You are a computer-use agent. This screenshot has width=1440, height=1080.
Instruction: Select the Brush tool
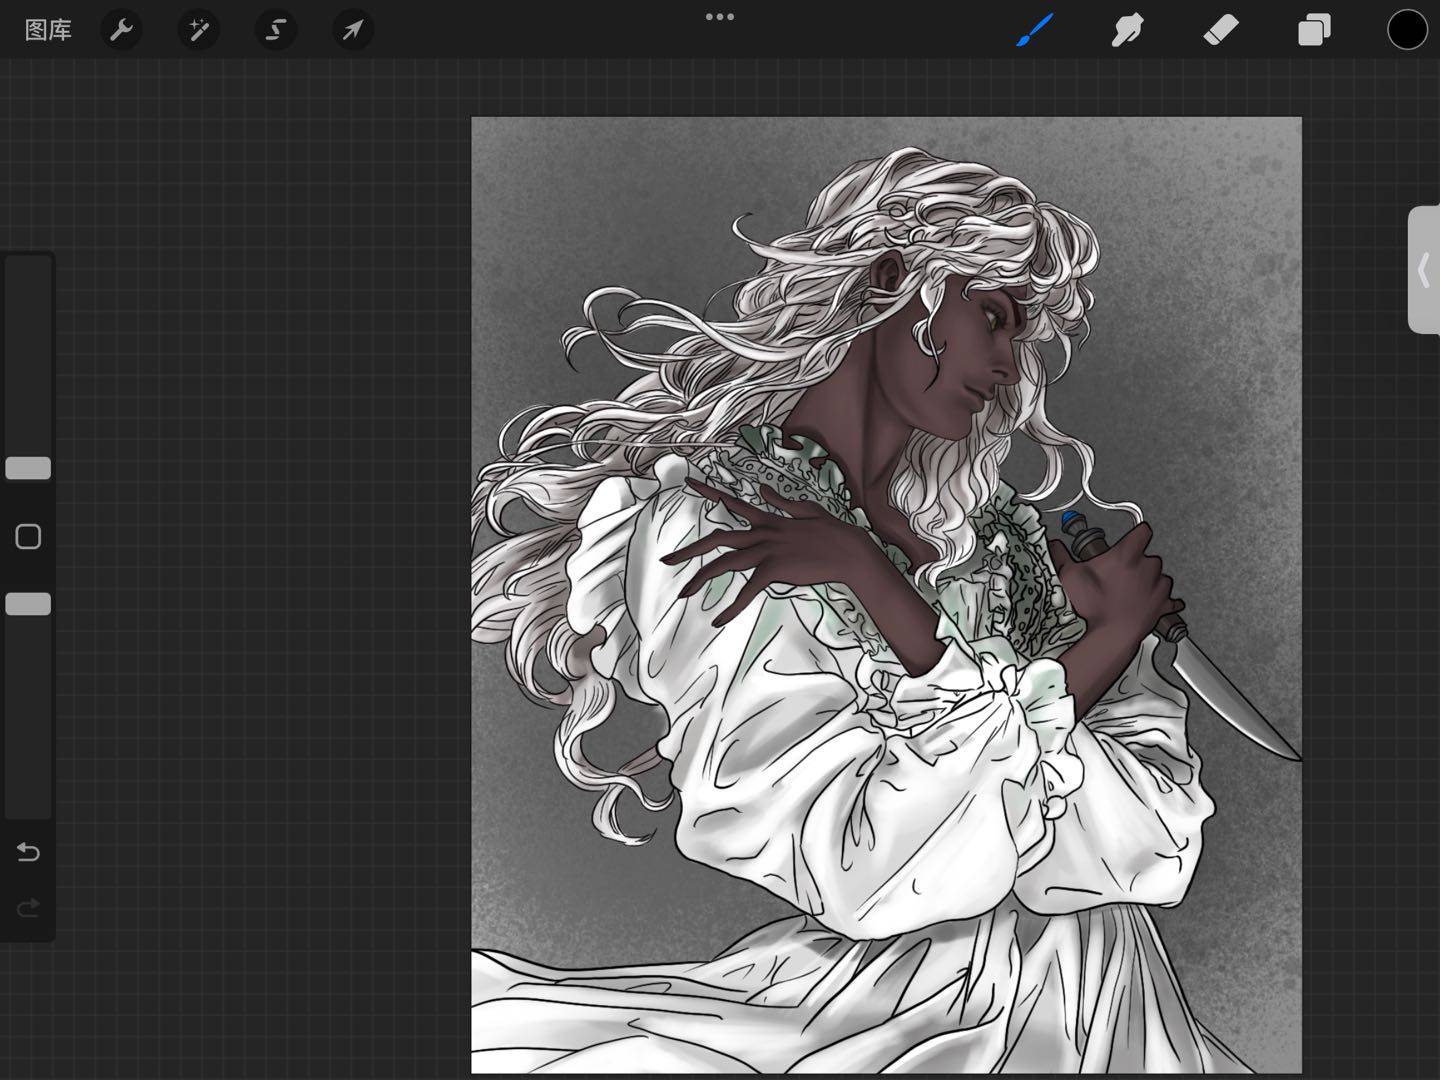[1035, 30]
